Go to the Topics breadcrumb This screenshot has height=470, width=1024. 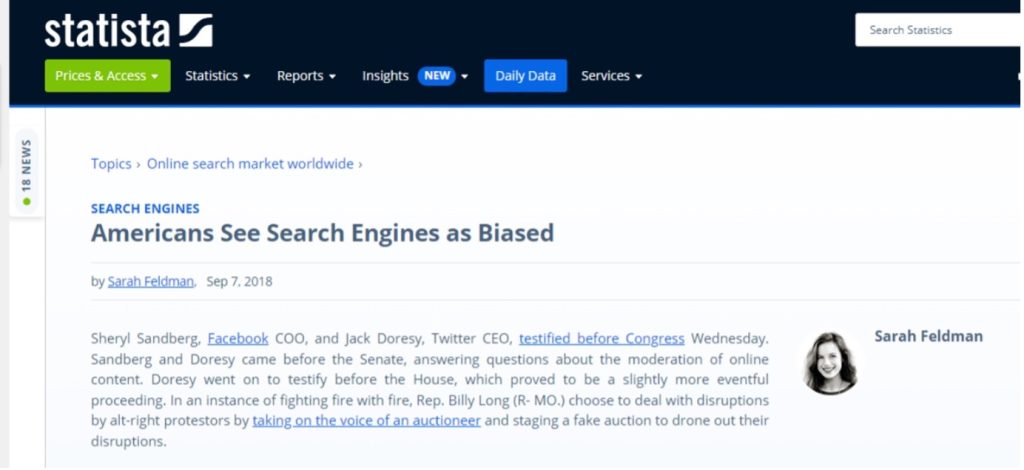coord(111,164)
